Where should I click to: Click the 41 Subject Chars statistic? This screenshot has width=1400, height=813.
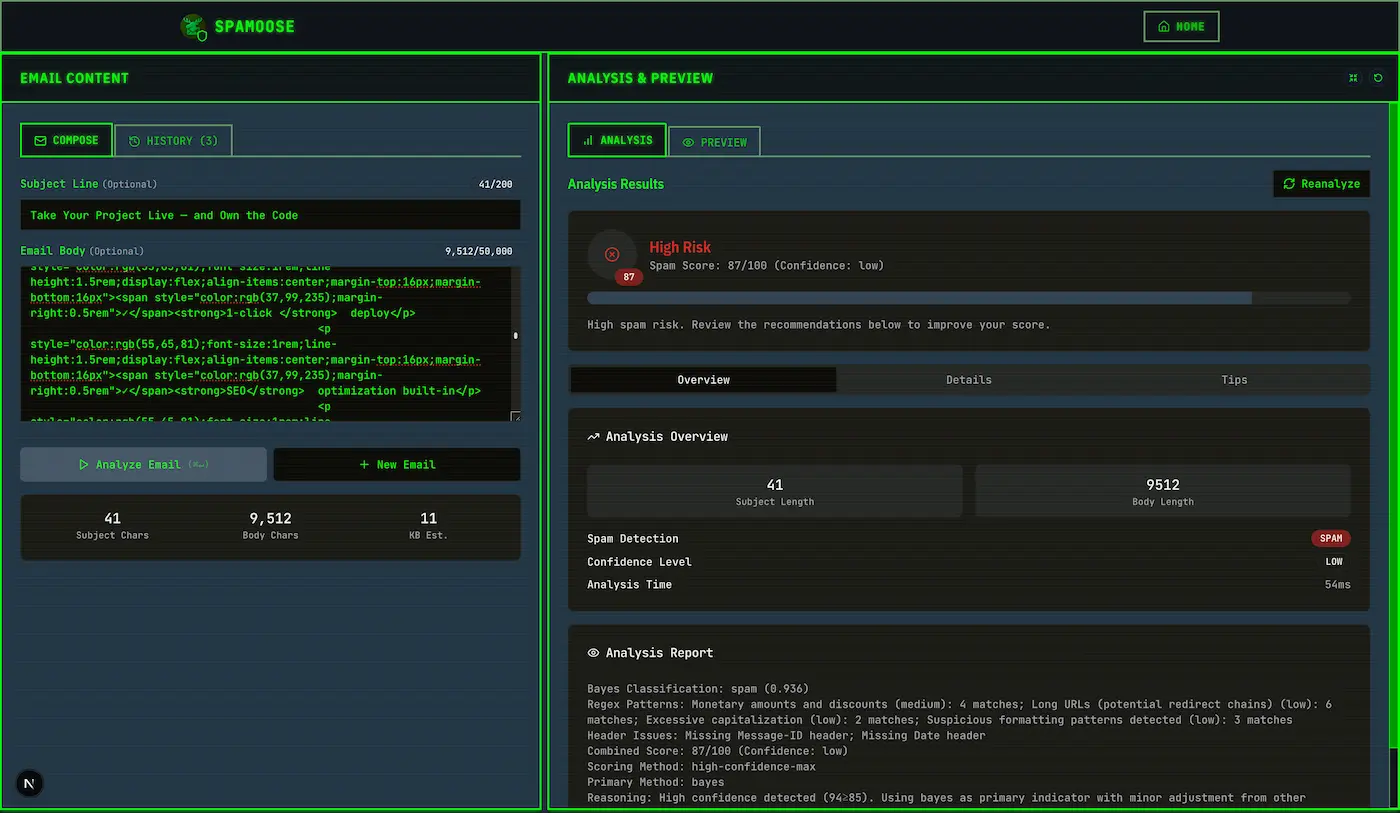pyautogui.click(x=112, y=525)
